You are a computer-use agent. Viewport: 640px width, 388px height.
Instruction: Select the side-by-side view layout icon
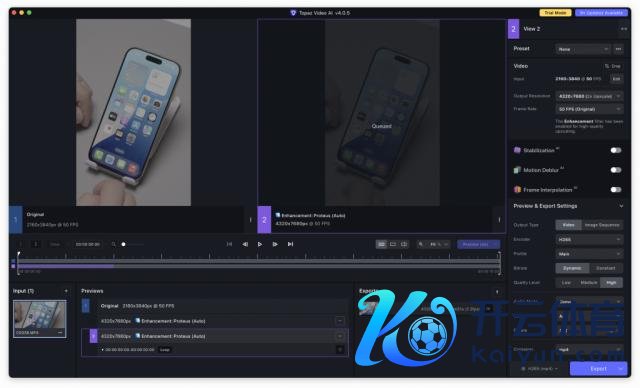381,244
